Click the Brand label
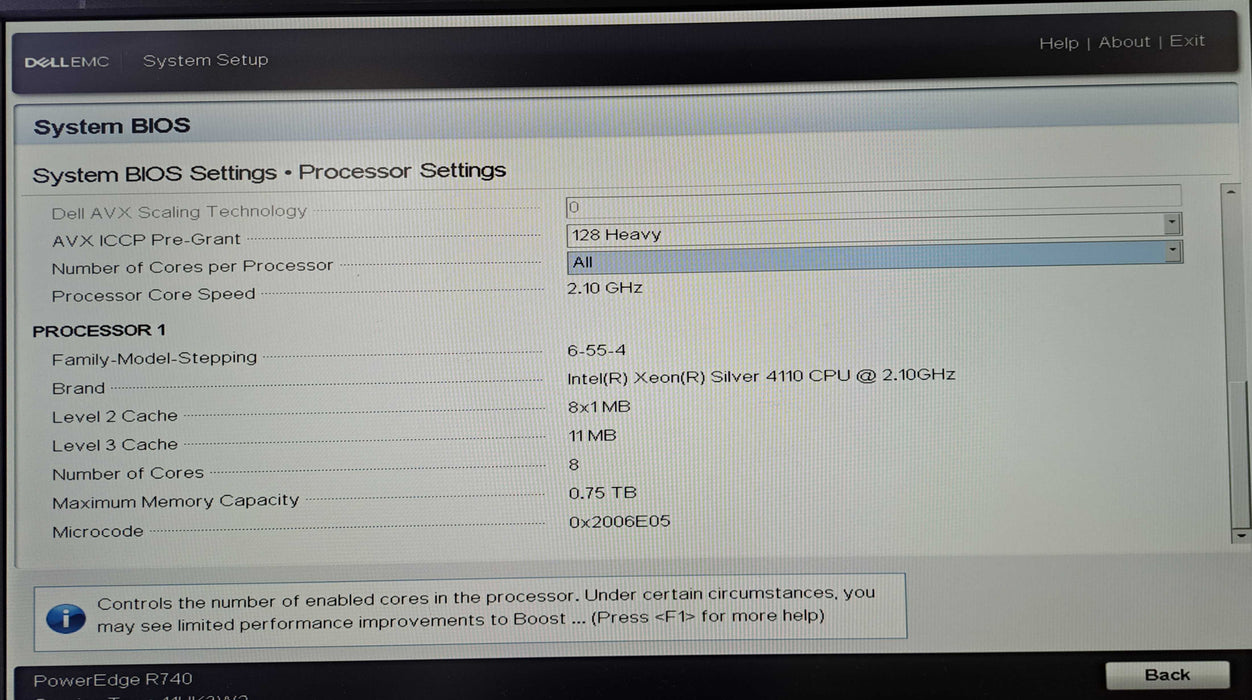The width and height of the screenshot is (1252, 700). 78,388
